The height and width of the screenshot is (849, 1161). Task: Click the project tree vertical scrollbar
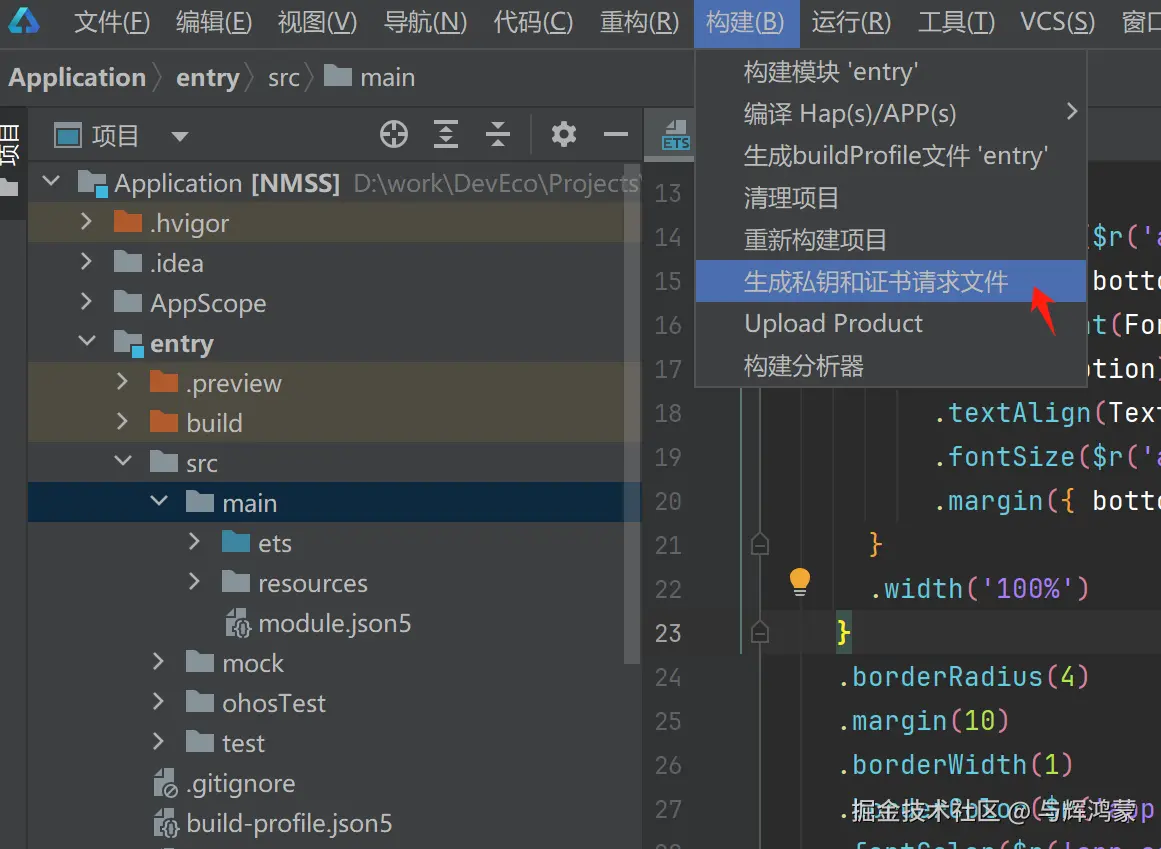pos(632,415)
